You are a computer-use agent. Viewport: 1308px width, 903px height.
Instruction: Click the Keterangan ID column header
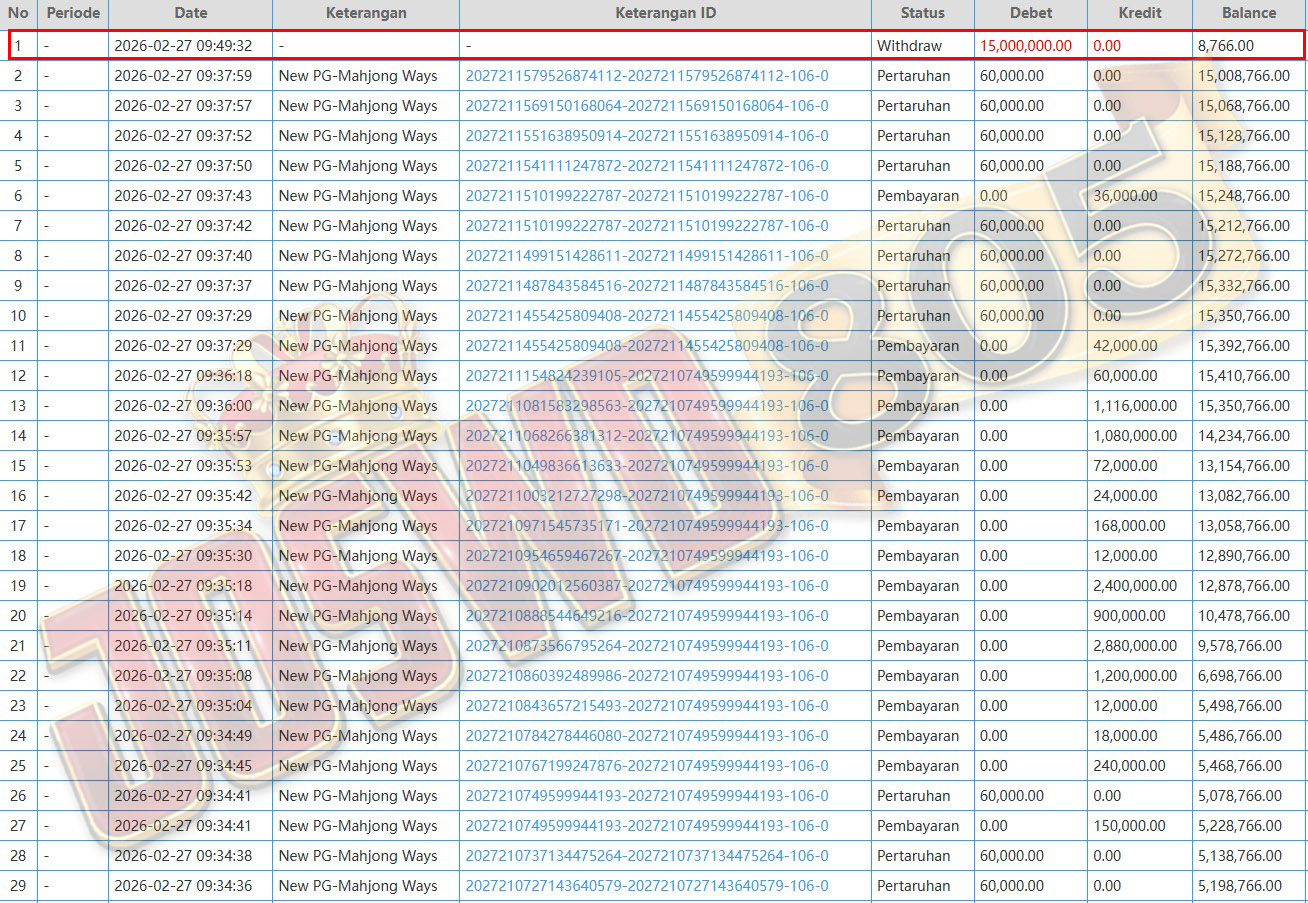[x=665, y=13]
